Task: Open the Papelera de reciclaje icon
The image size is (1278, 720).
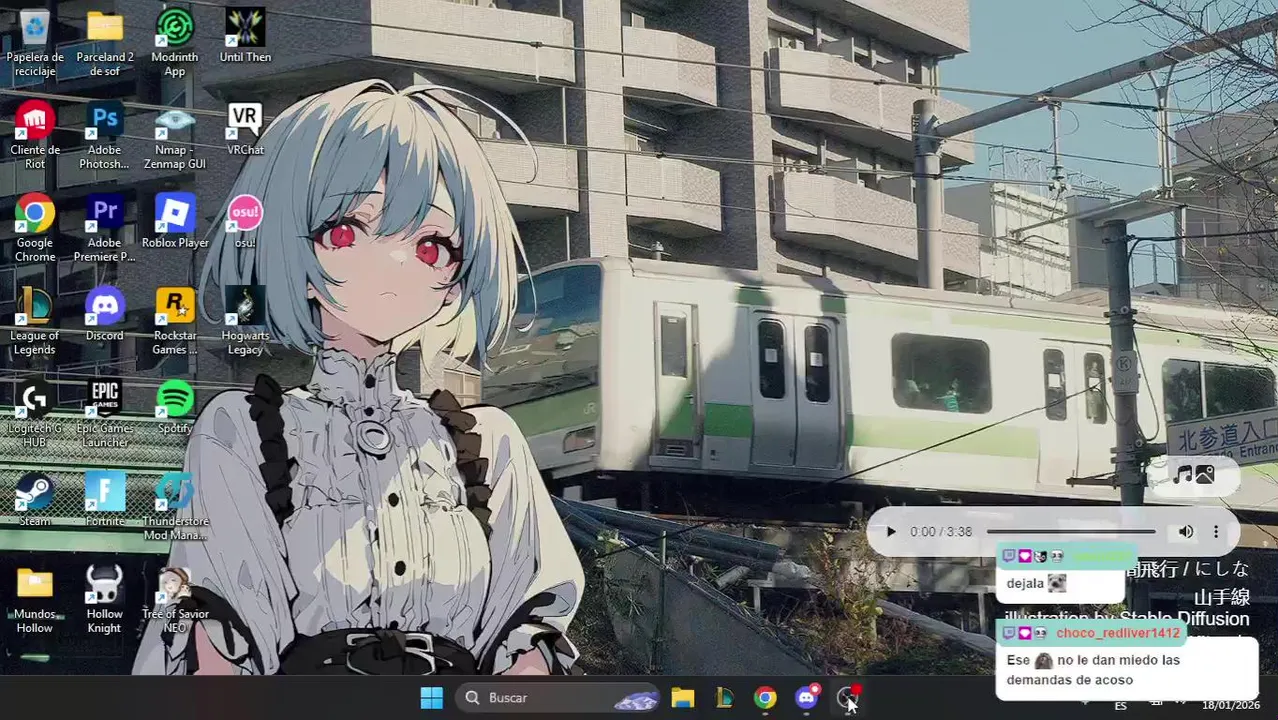Action: click(35, 42)
